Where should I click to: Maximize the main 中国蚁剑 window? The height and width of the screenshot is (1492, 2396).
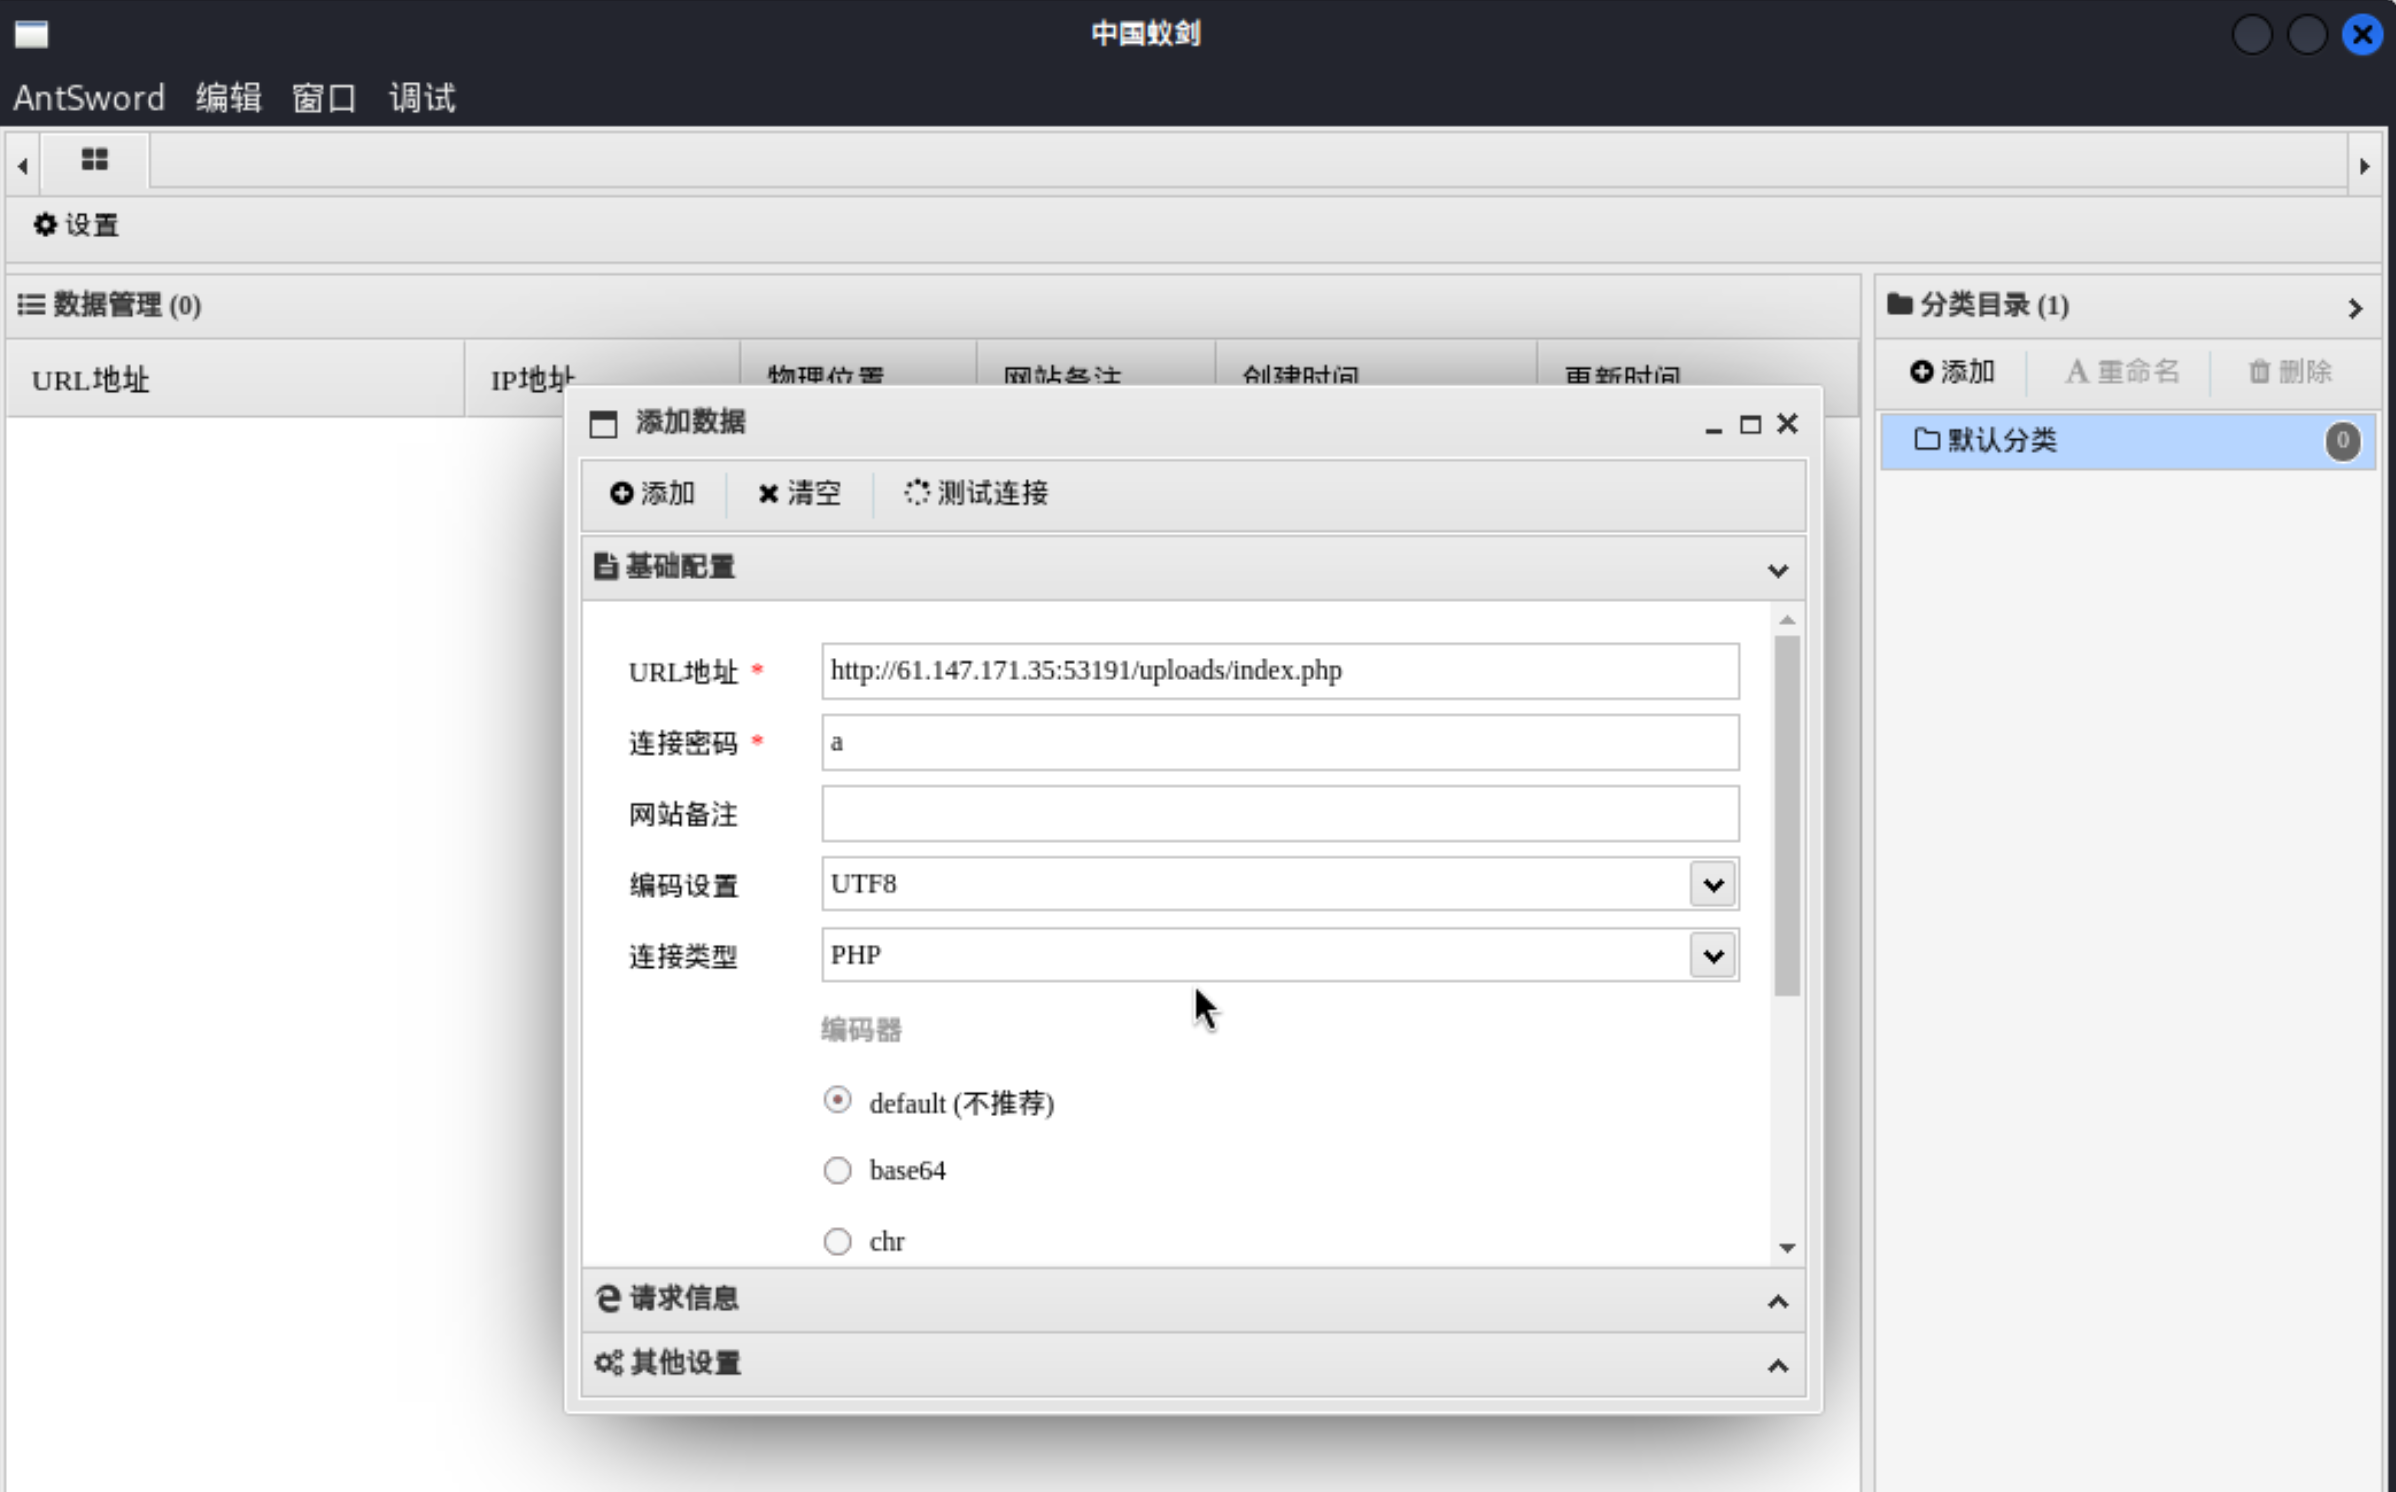(2306, 35)
